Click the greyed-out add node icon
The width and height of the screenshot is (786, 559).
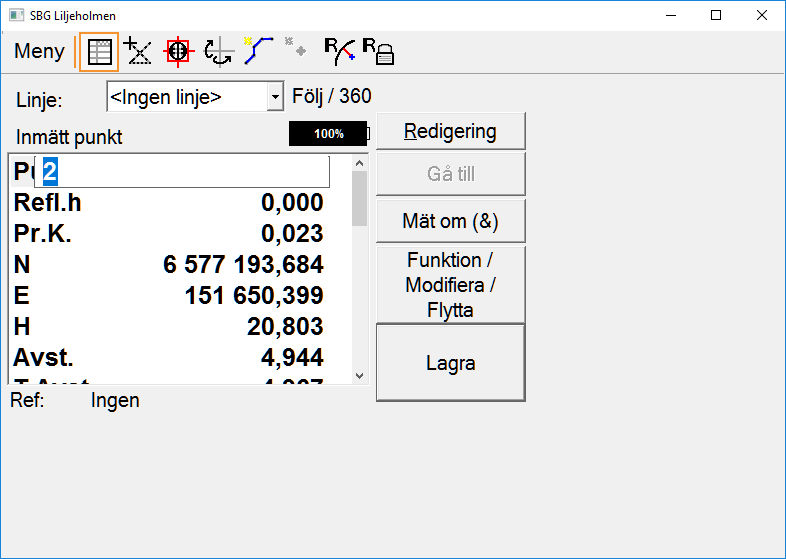coord(295,47)
